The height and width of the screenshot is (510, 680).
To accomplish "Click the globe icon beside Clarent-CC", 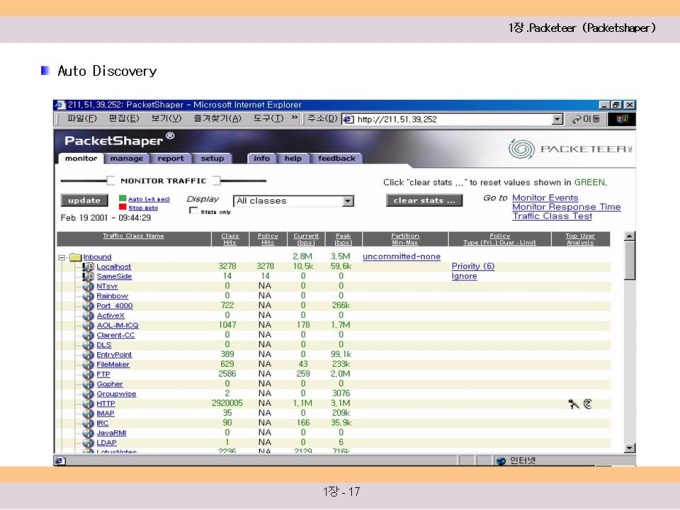I will [x=88, y=335].
